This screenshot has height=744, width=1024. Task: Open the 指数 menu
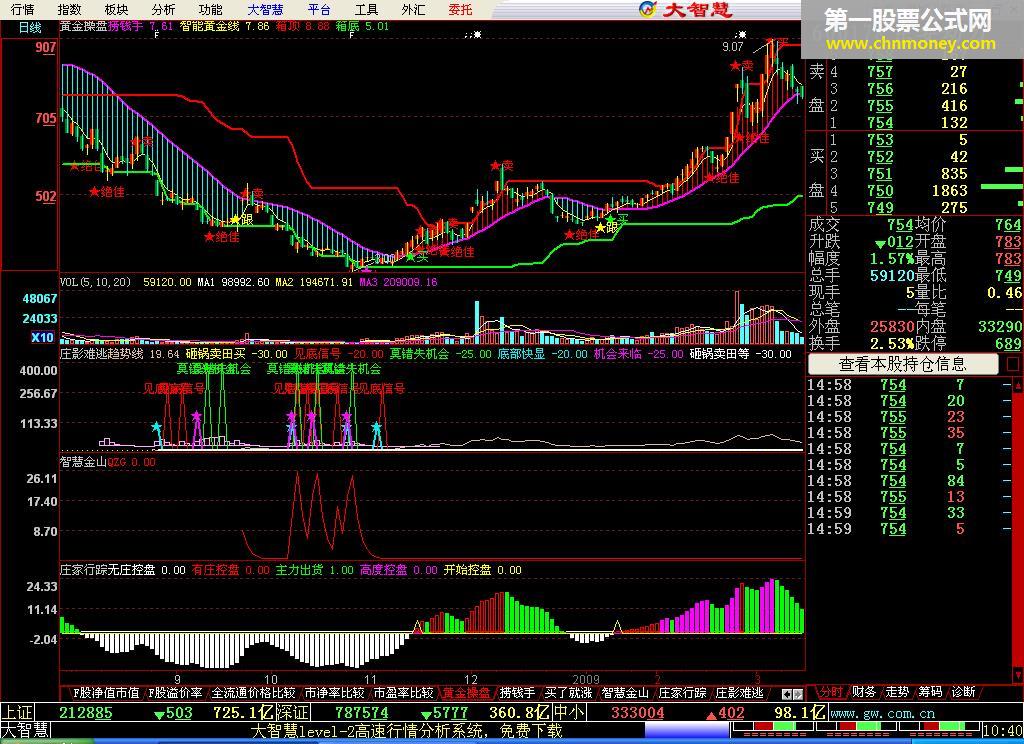point(69,9)
